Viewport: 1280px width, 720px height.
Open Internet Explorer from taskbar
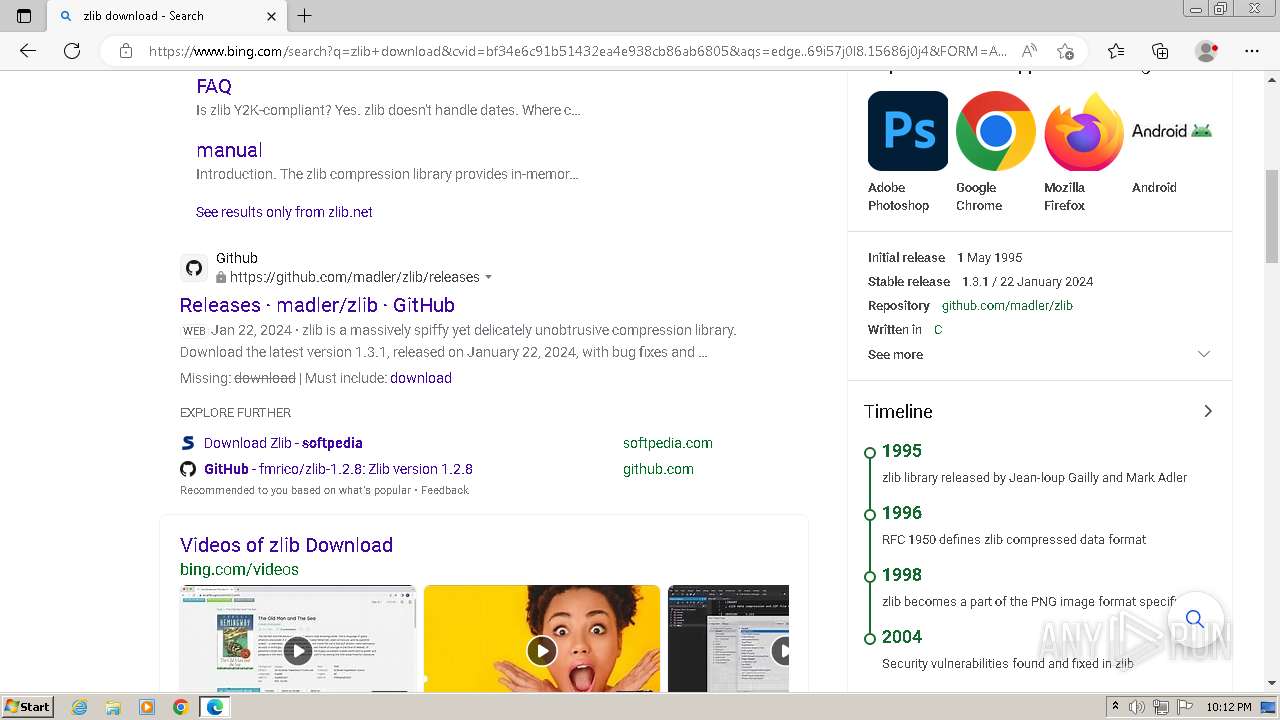80,707
